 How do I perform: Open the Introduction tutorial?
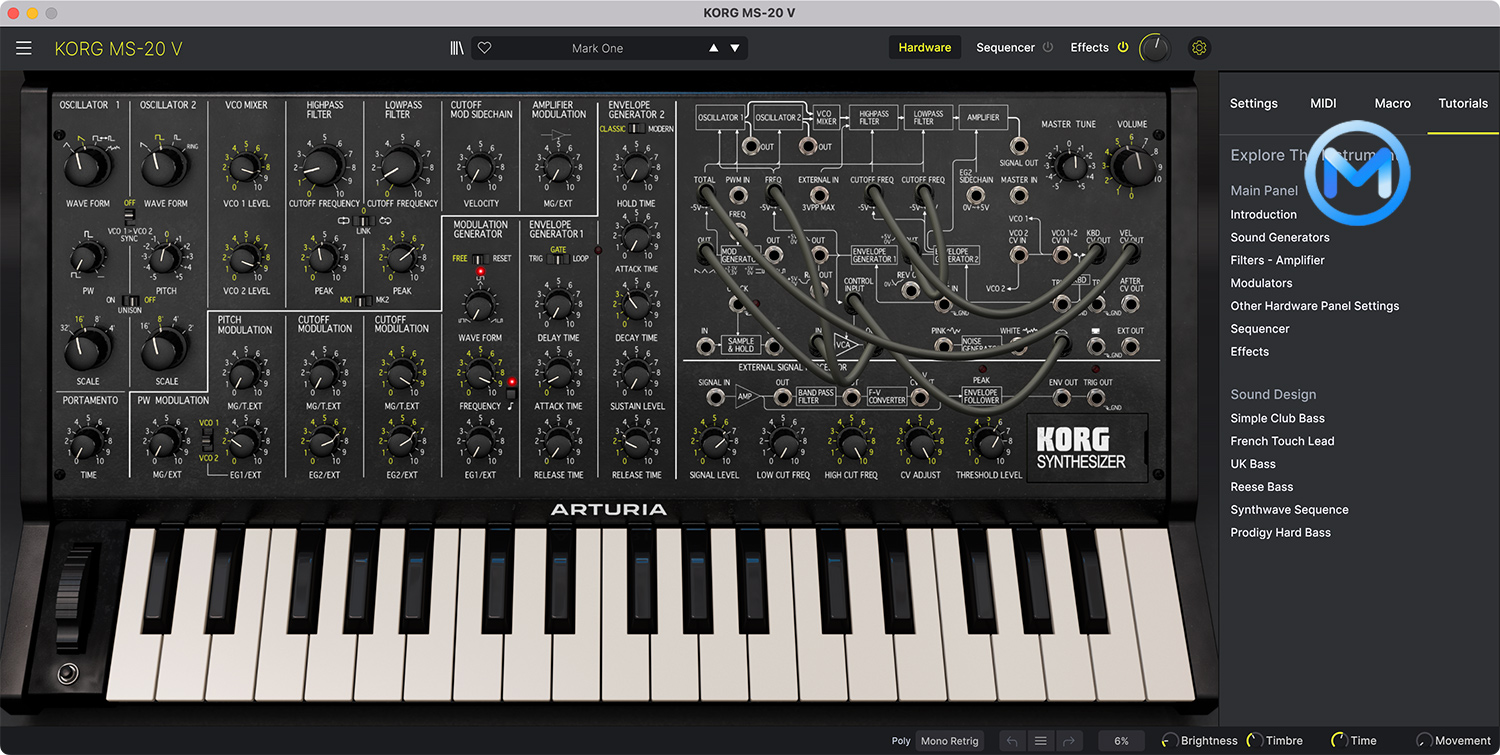point(1263,214)
